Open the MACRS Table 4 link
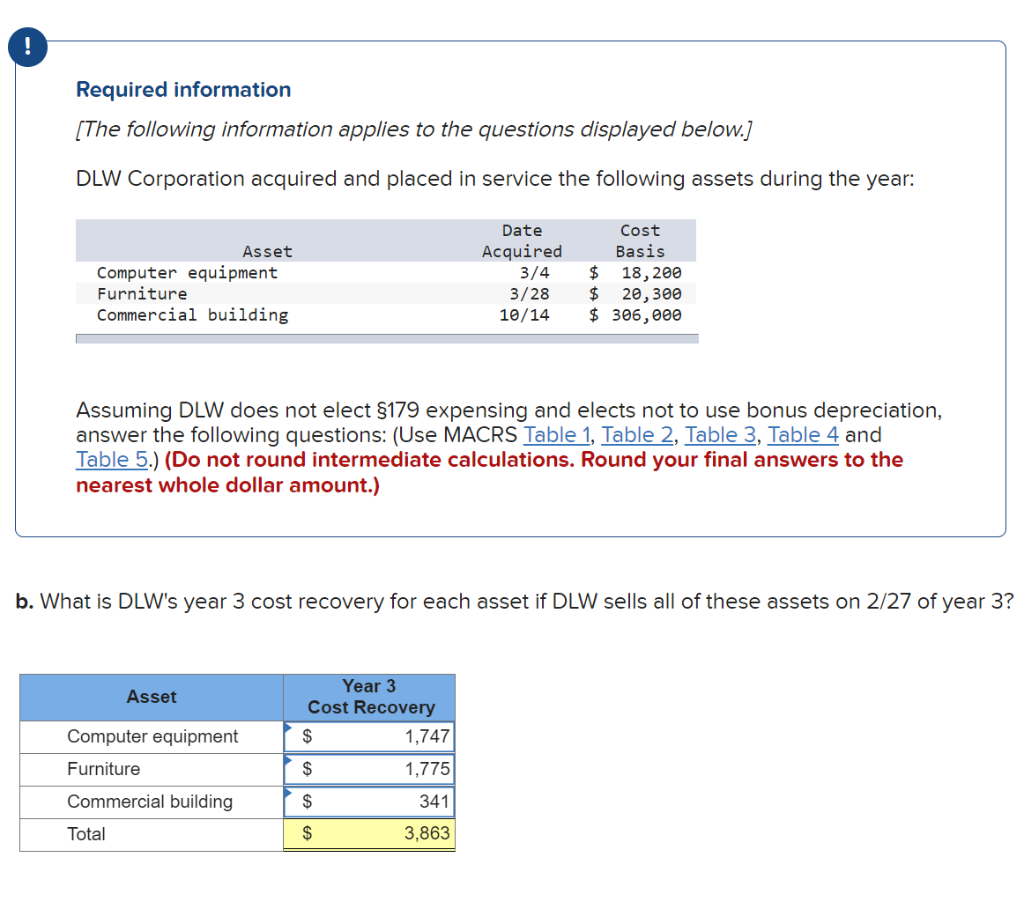Image resolution: width=1024 pixels, height=909 pixels. pyautogui.click(x=803, y=435)
